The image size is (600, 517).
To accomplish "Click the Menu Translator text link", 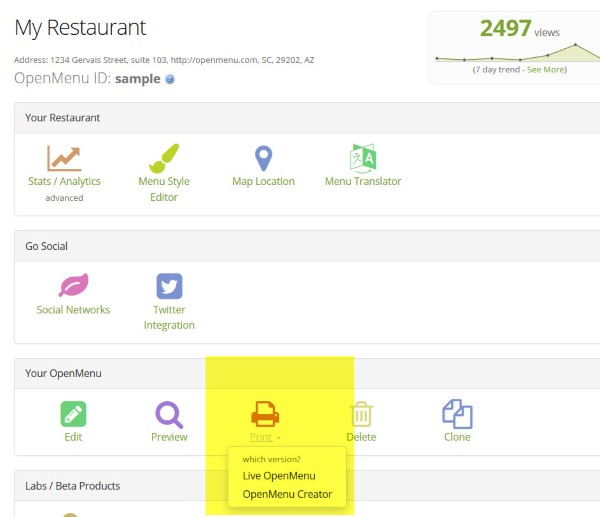I will tap(363, 182).
